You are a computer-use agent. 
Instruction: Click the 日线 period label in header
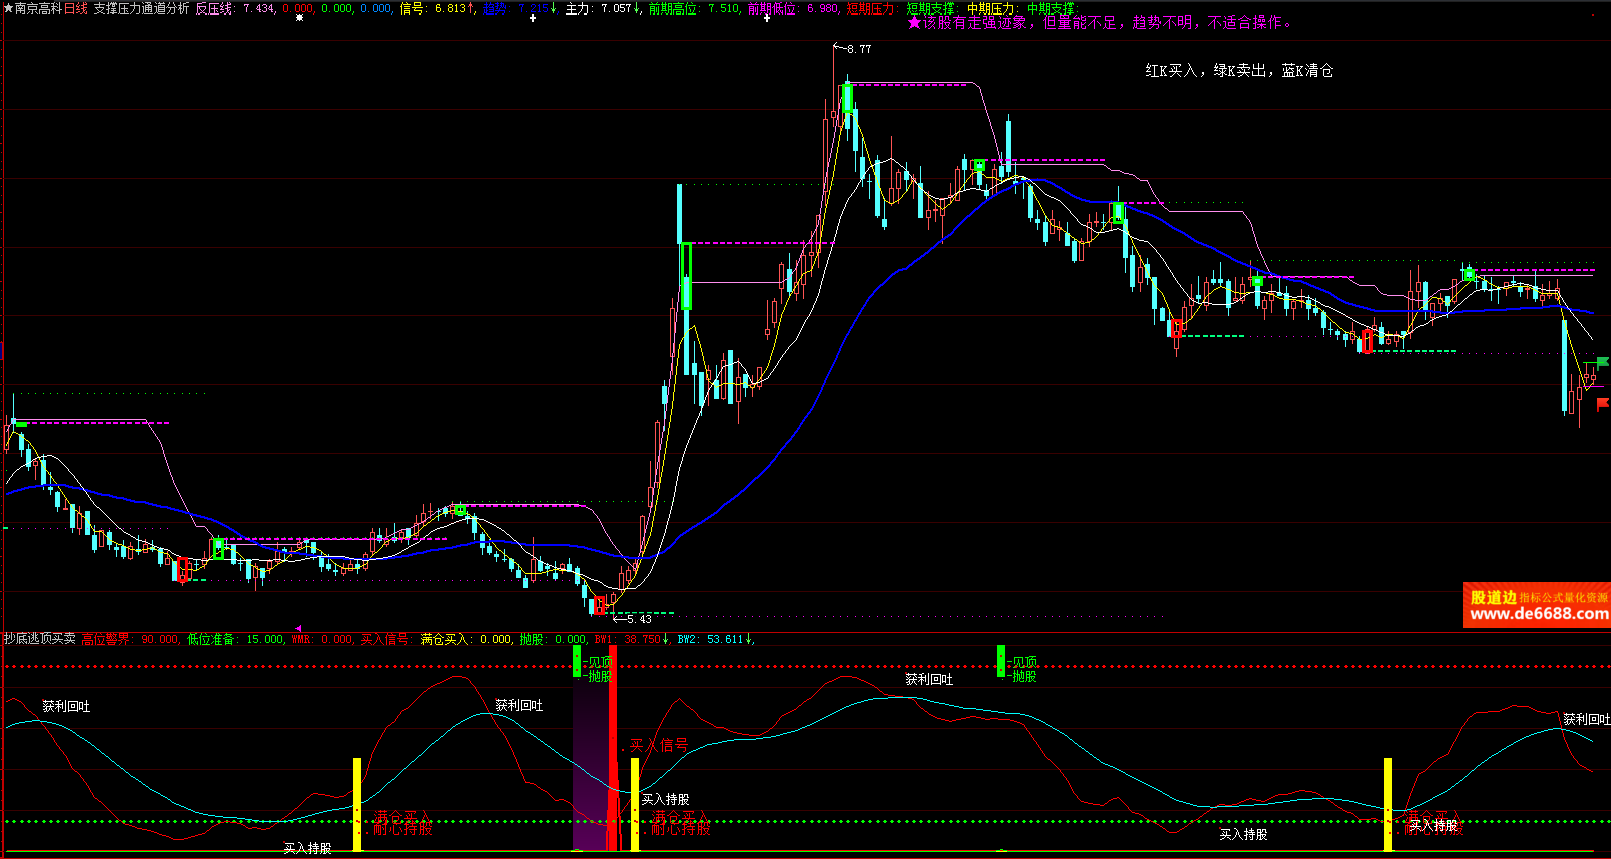pos(76,8)
